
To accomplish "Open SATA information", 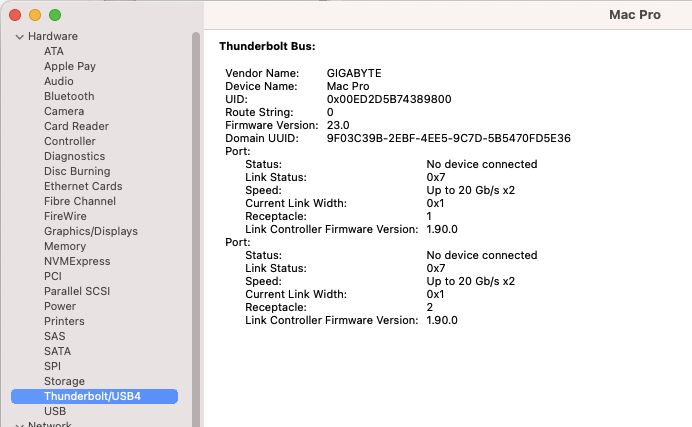I will 57,351.
